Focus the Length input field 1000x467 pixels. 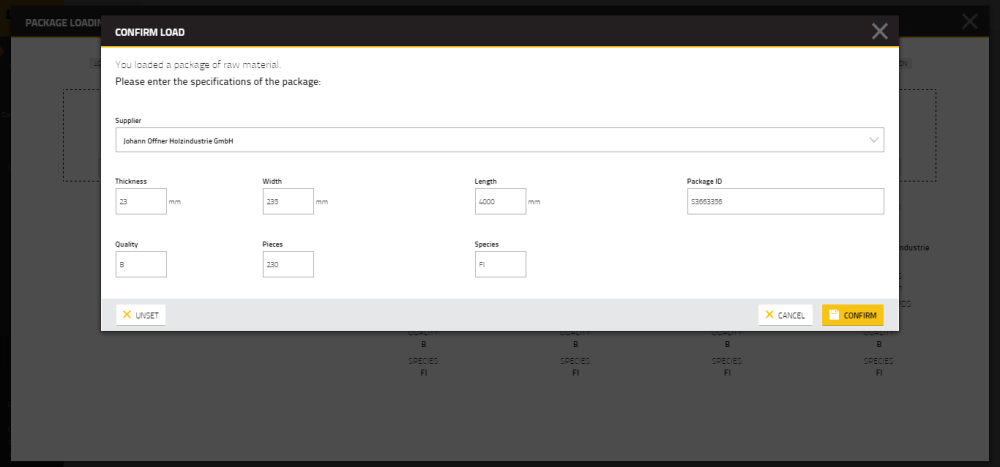pos(501,201)
